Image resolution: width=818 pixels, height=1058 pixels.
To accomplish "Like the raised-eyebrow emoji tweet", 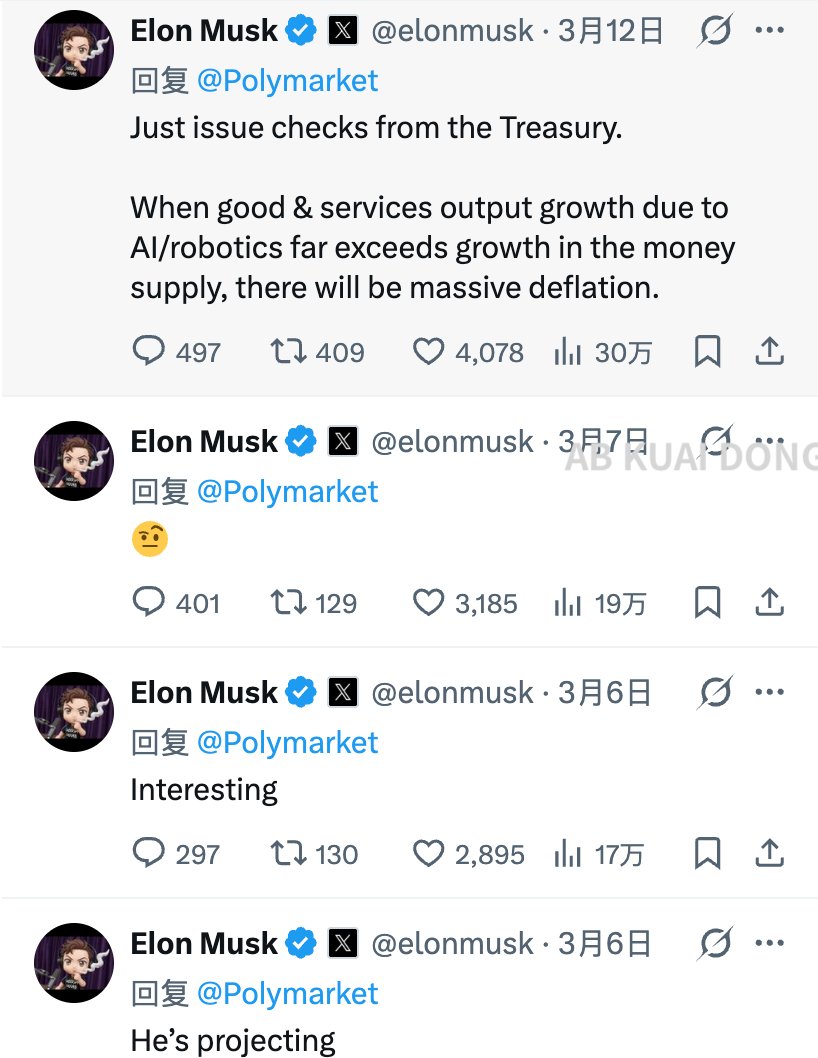I will click(429, 603).
